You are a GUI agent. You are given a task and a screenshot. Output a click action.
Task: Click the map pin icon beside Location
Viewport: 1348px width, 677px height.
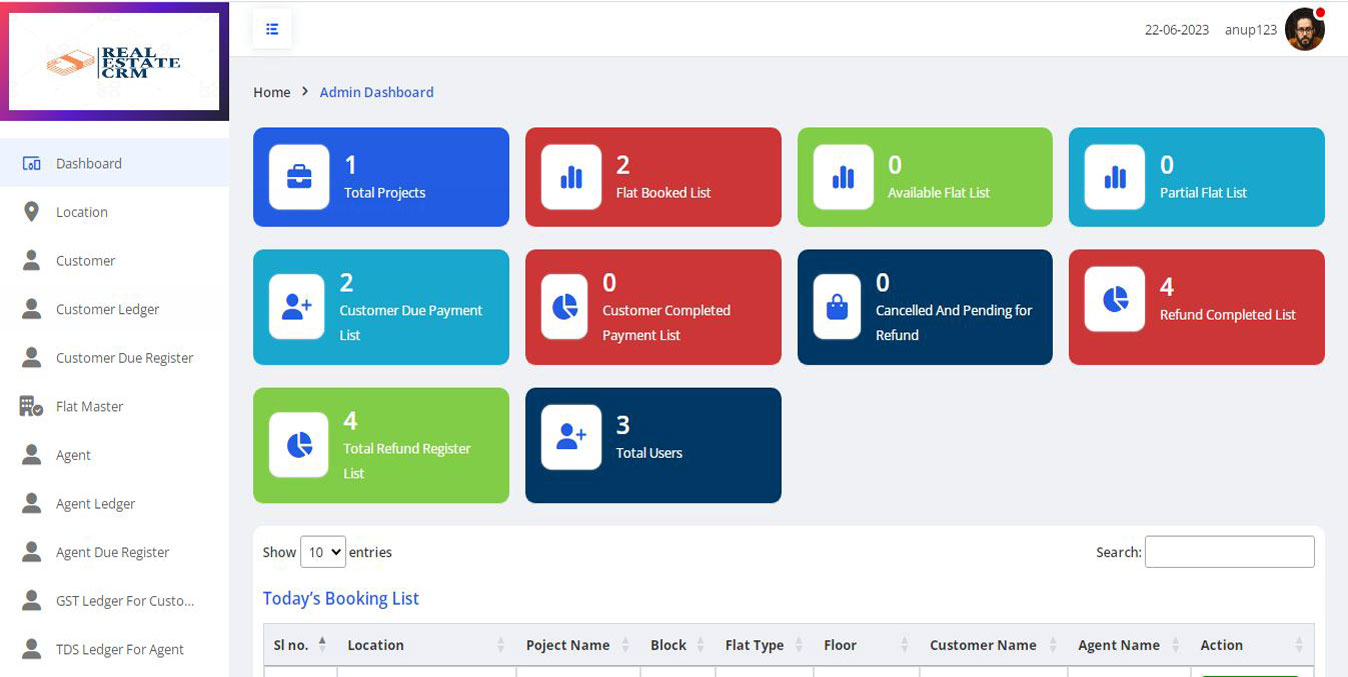pos(31,212)
